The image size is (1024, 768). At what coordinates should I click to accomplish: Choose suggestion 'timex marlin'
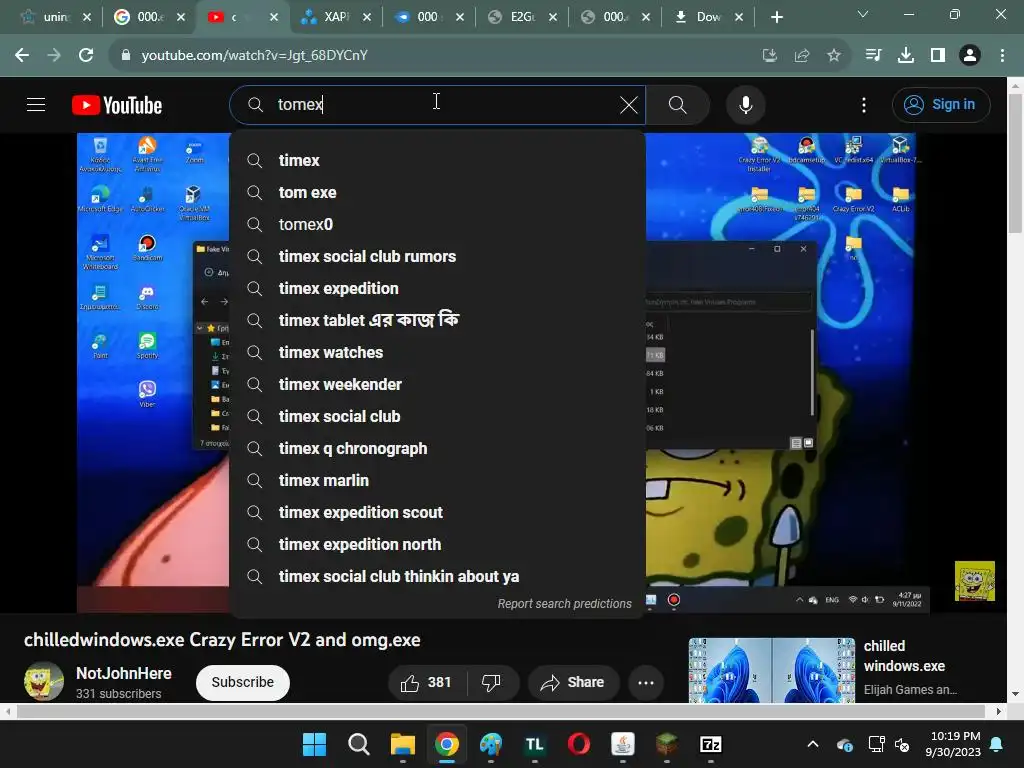[438, 480]
